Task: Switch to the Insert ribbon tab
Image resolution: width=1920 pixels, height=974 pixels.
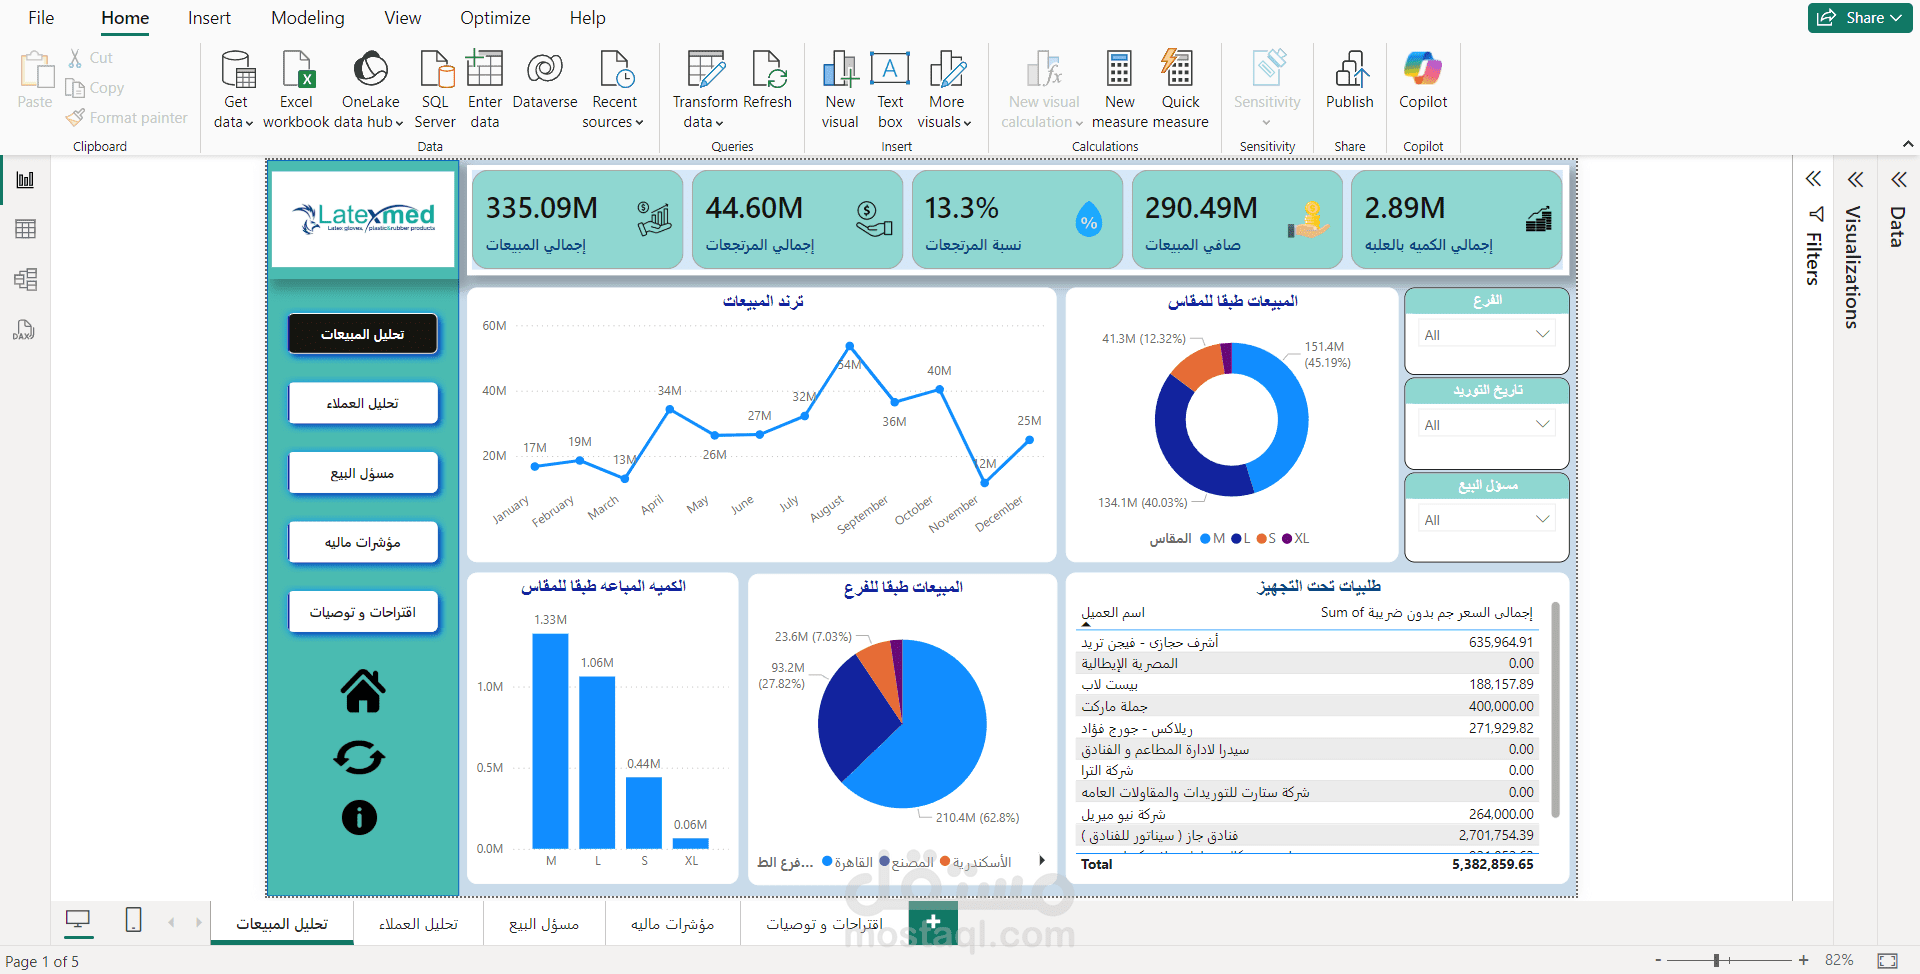Action: [x=209, y=18]
